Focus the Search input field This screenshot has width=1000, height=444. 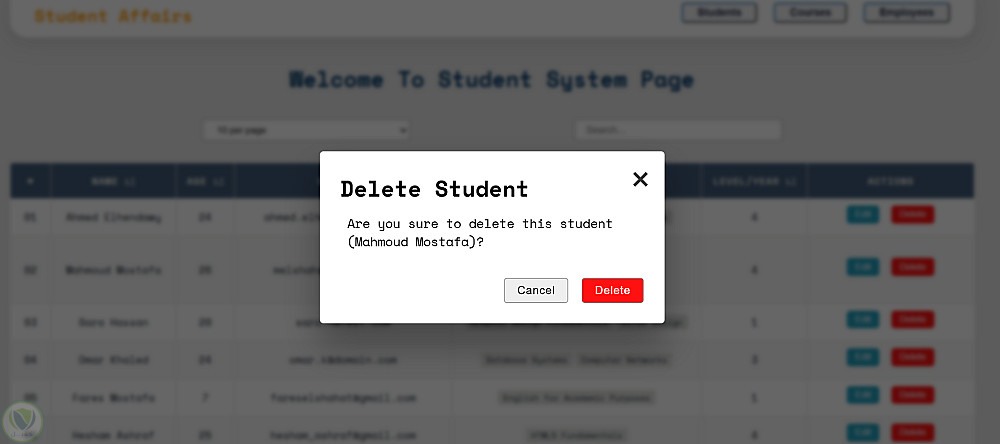coord(678,130)
